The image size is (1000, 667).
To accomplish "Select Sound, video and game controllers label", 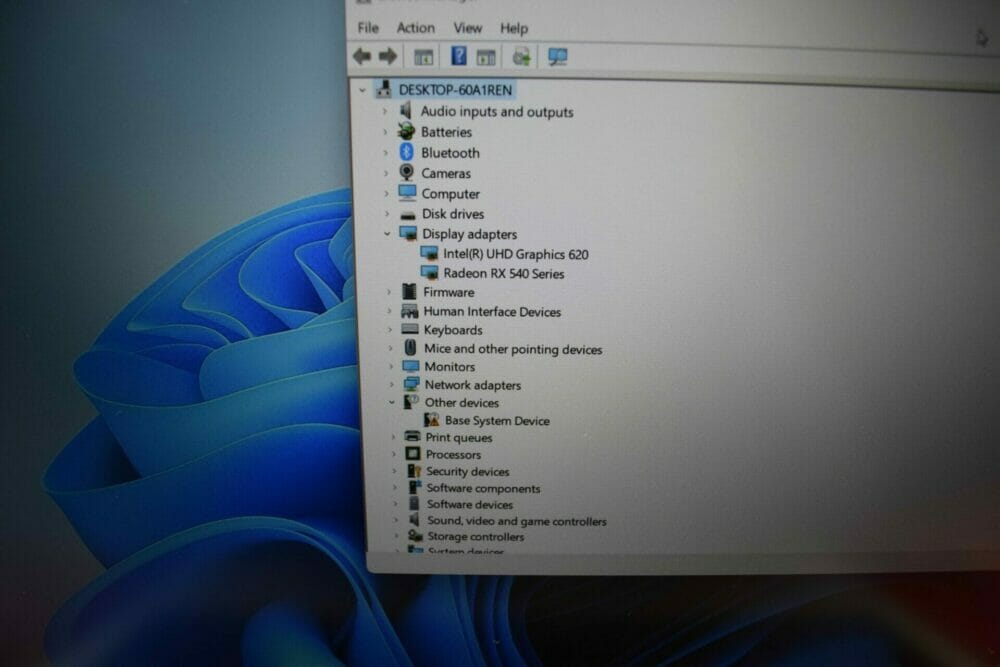I will pos(517,521).
